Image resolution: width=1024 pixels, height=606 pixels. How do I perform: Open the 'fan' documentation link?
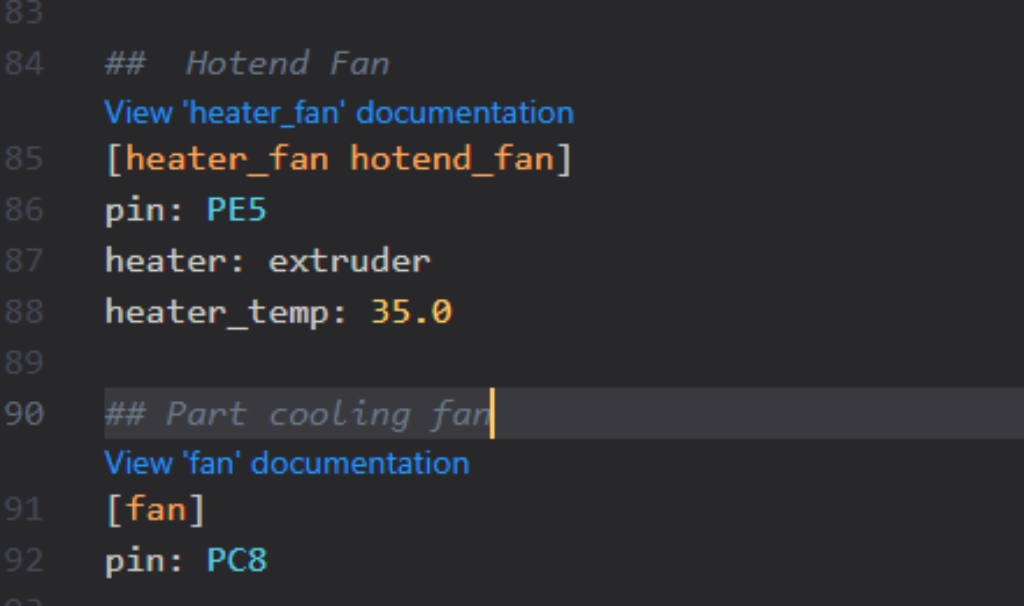[x=287, y=463]
